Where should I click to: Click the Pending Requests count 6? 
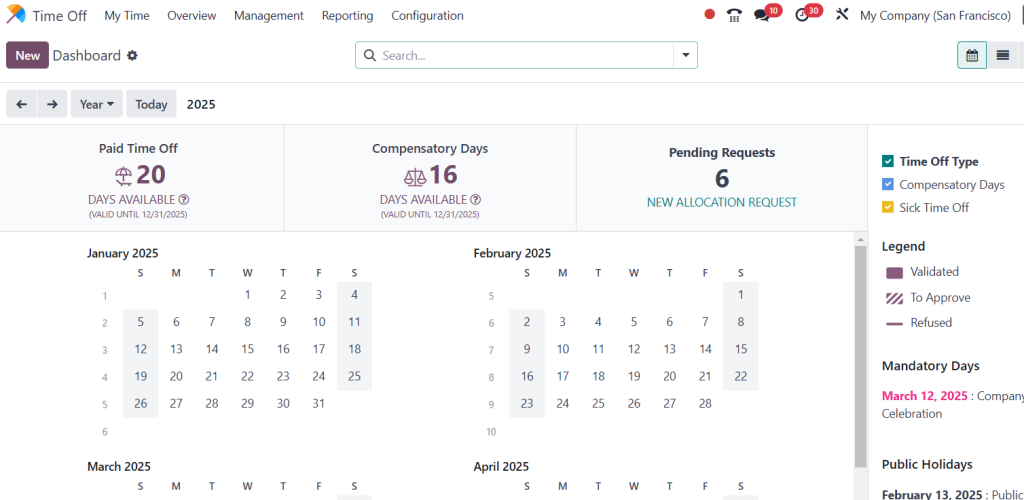pyautogui.click(x=722, y=178)
